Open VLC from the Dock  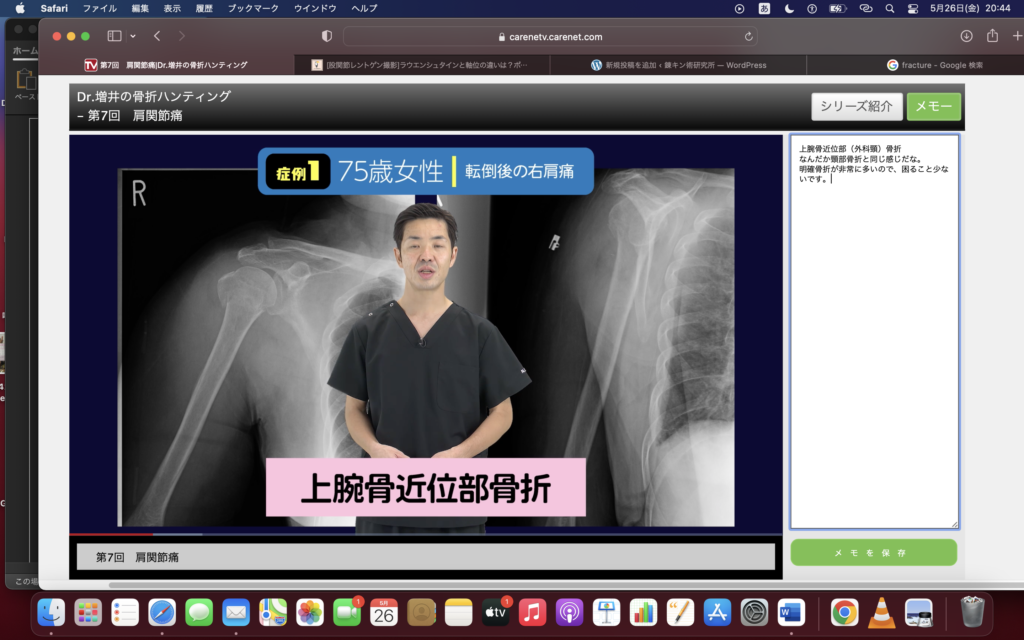(881, 612)
